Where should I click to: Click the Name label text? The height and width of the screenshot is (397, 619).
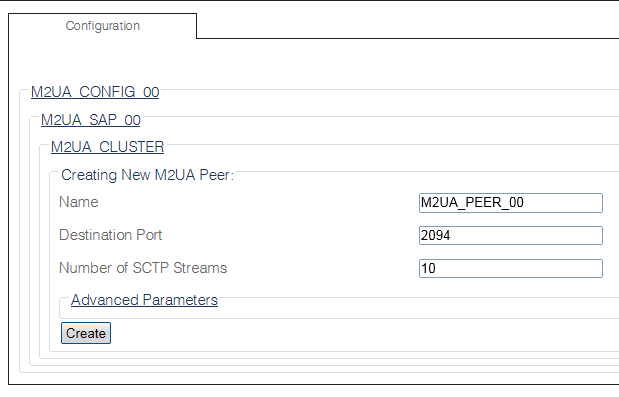coord(79,202)
